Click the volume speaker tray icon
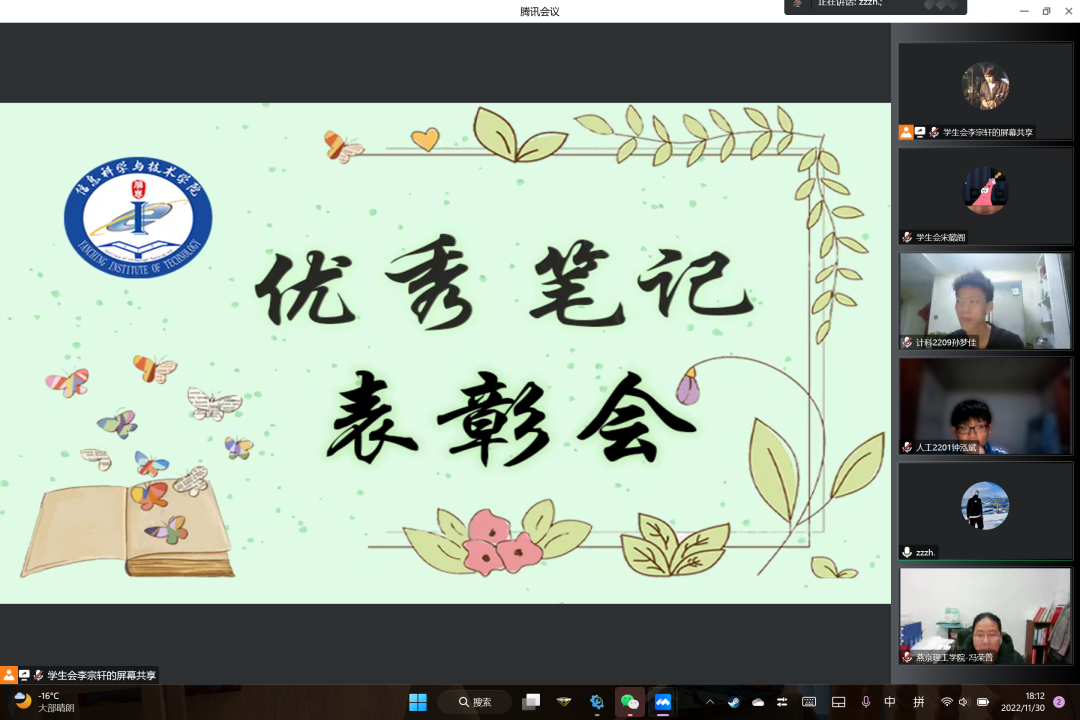Viewport: 1080px width, 720px height. pyautogui.click(x=963, y=702)
